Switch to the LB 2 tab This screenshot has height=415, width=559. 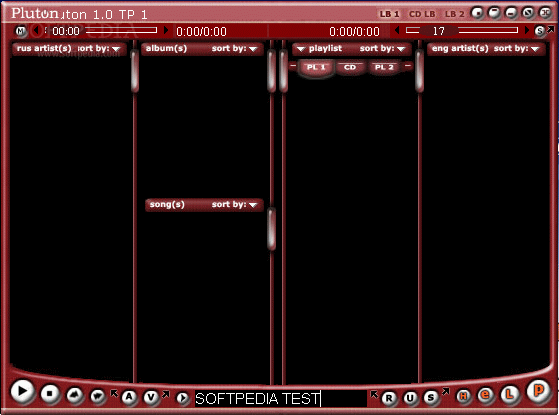click(454, 14)
